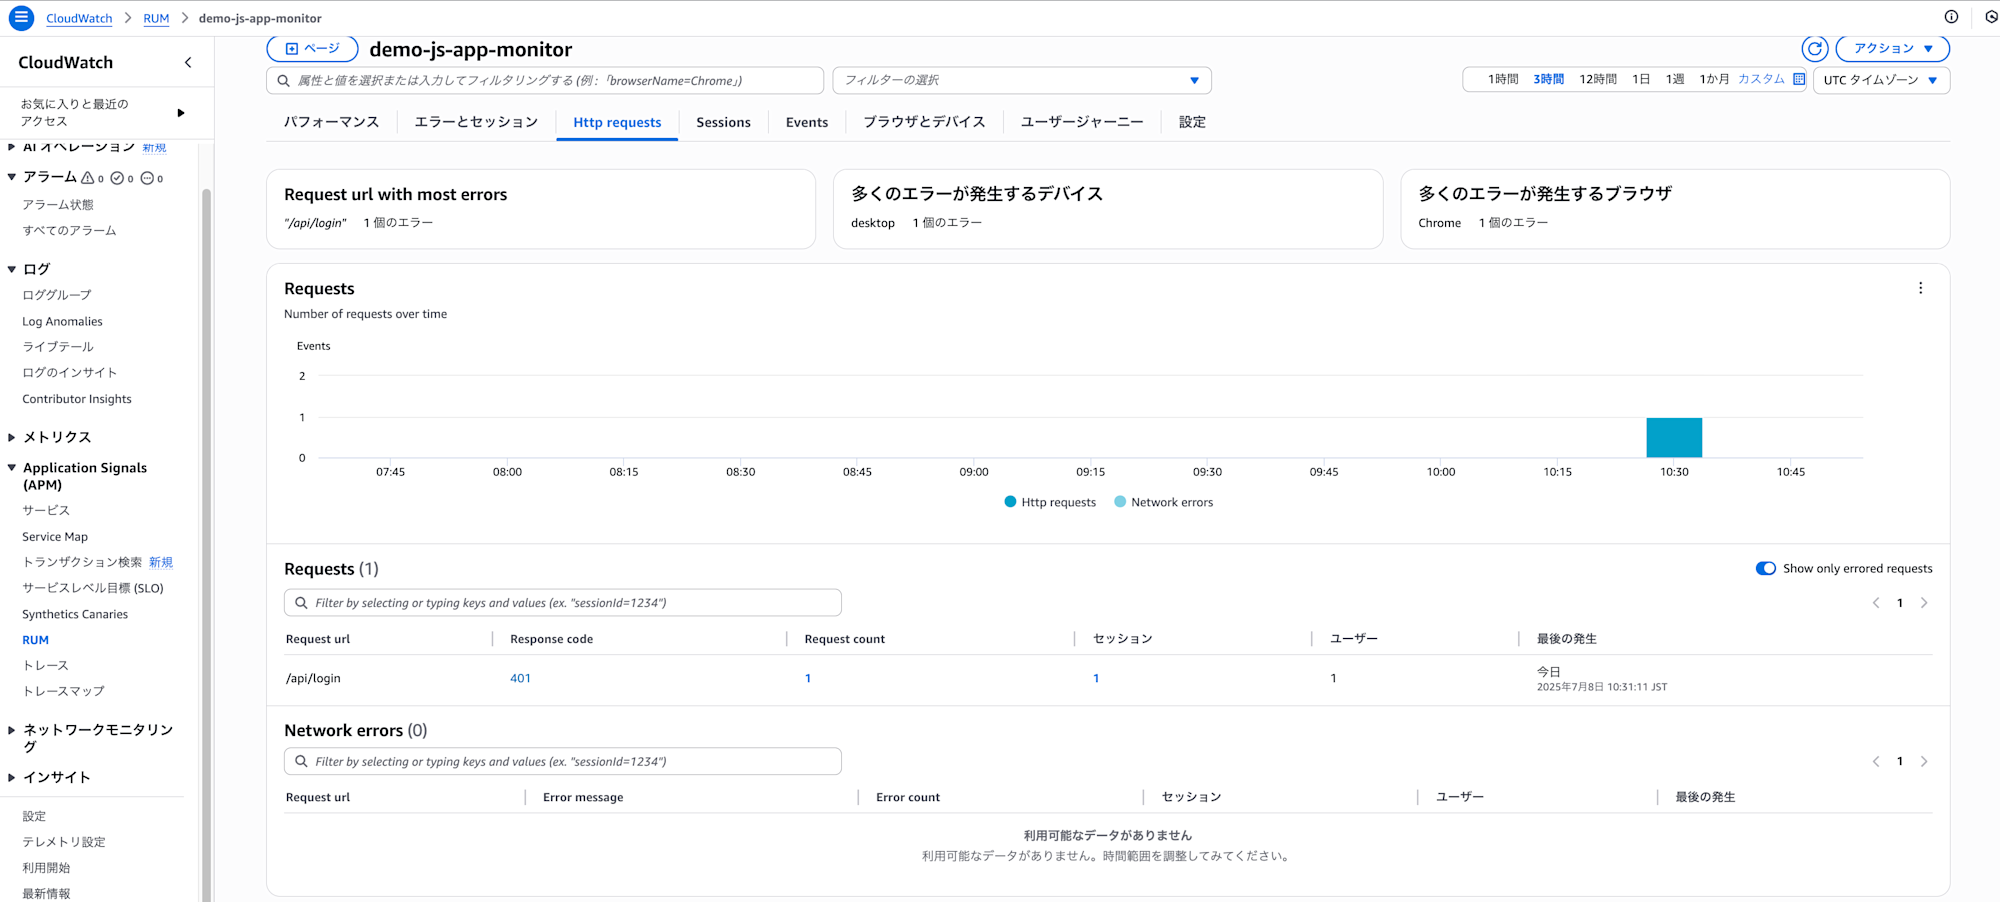Screen dimensions: 2000x902
Task: Open ロググループ in sidebar
Action: (57, 295)
